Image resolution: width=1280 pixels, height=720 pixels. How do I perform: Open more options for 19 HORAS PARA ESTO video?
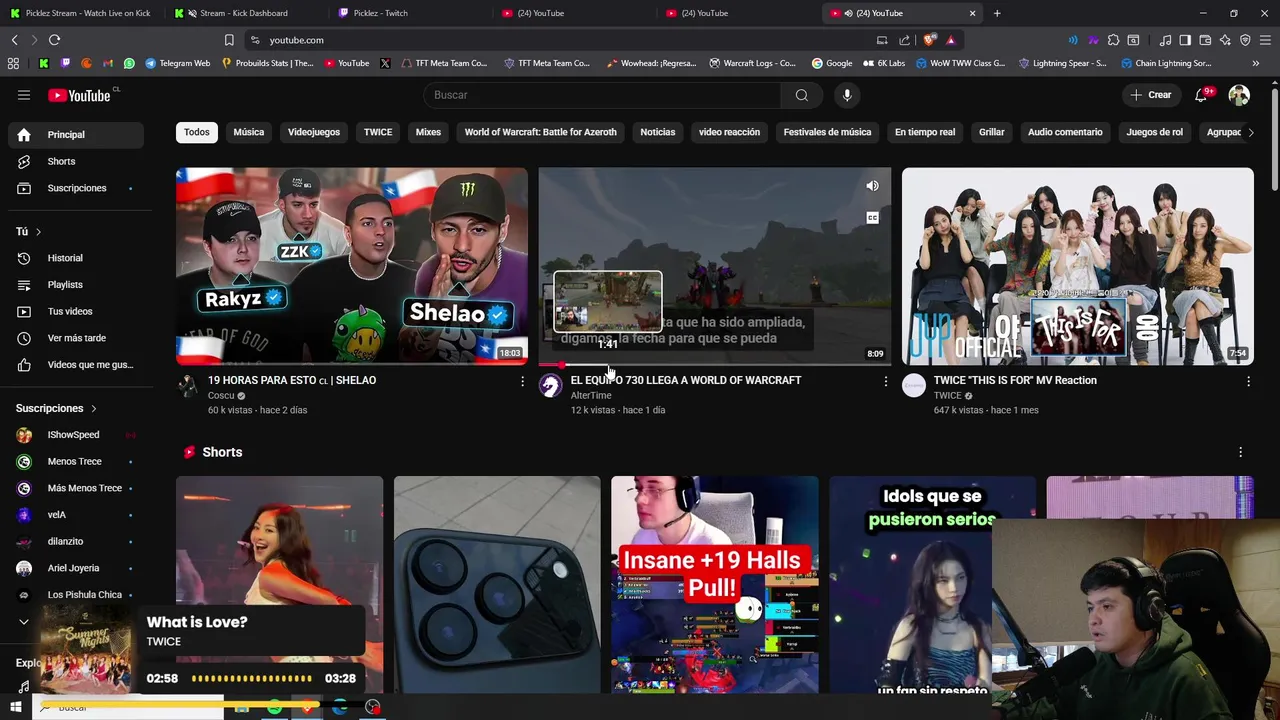point(522,381)
